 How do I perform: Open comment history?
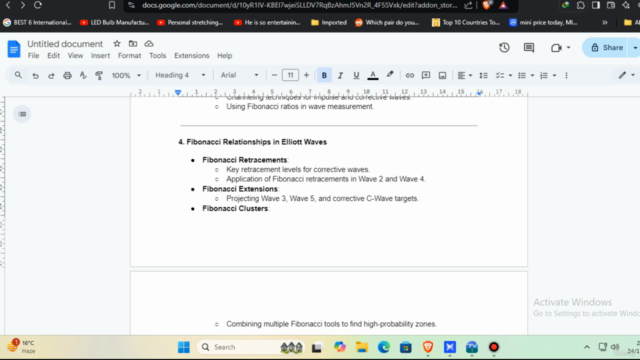tap(529, 47)
